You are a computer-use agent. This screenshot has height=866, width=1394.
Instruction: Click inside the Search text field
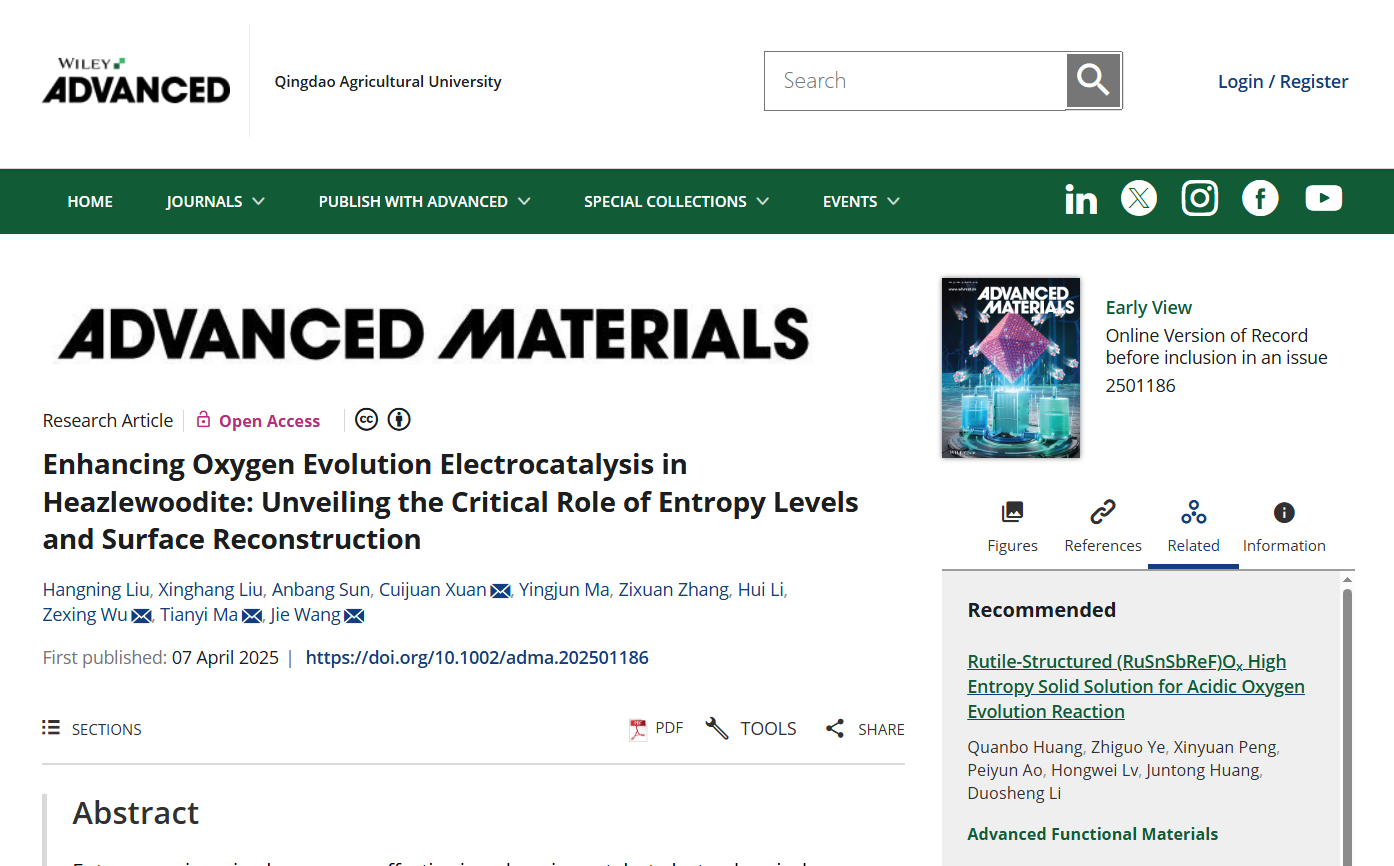[915, 81]
